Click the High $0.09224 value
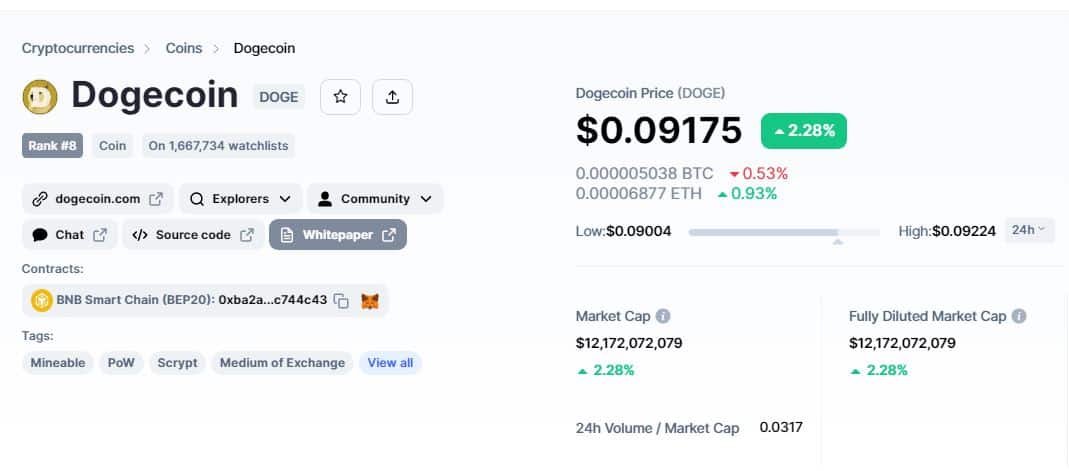This screenshot has height=471, width=1069. pos(964,232)
